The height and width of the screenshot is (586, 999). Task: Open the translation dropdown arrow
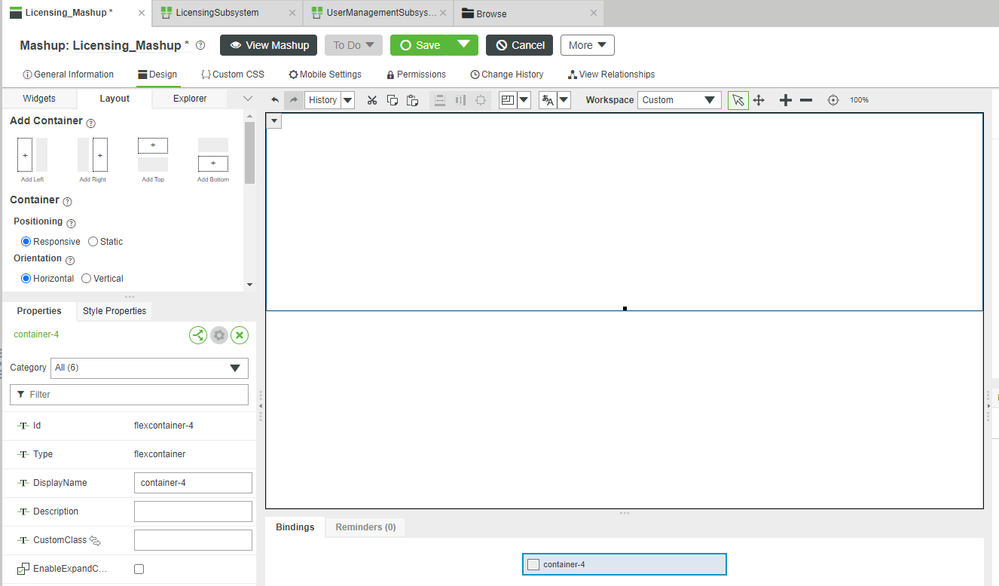[563, 100]
